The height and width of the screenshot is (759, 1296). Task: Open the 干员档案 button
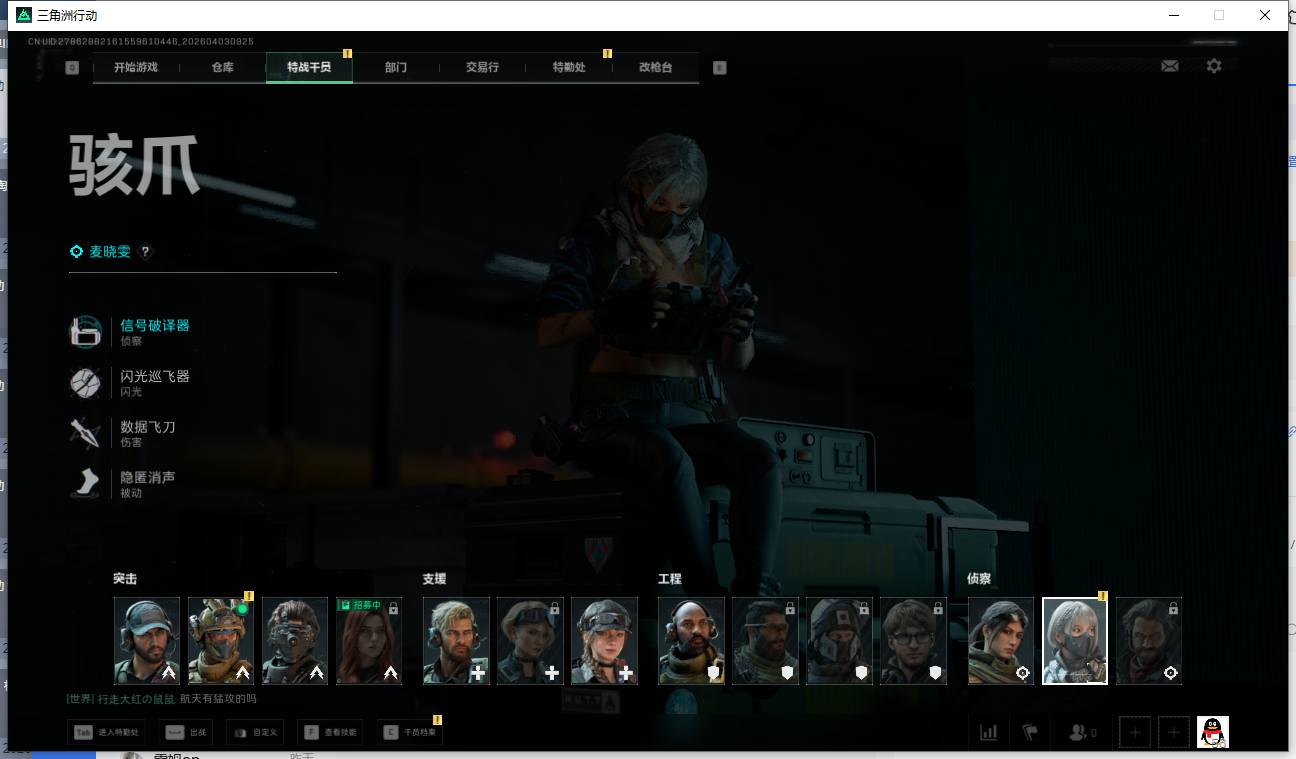pyautogui.click(x=410, y=733)
